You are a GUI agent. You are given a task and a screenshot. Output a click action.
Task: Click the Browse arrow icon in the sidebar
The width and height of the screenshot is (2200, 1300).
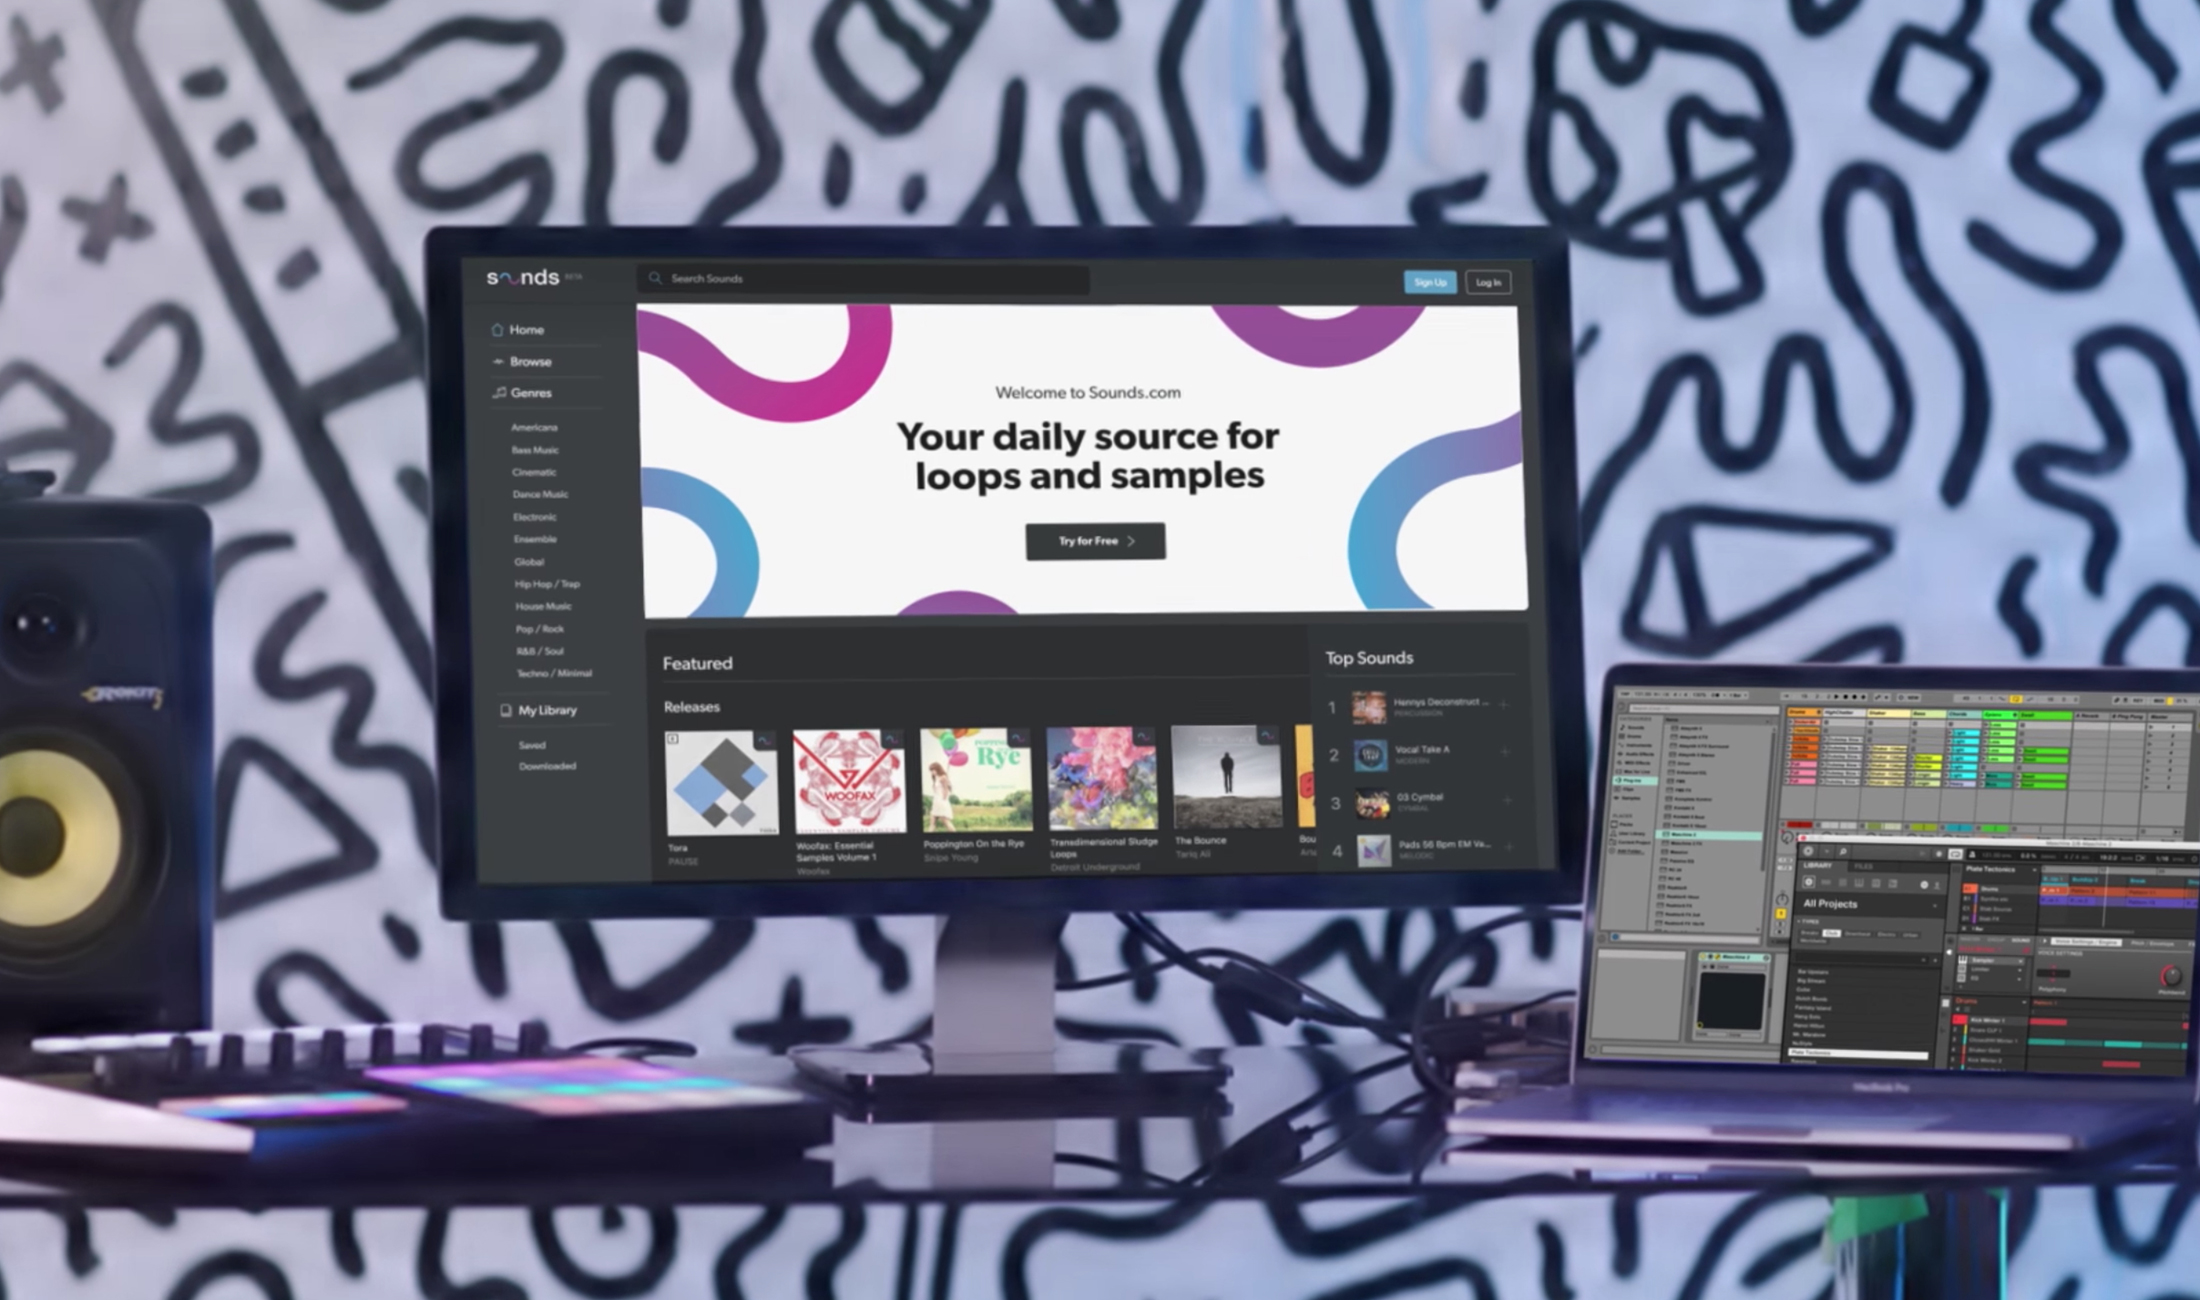click(498, 362)
